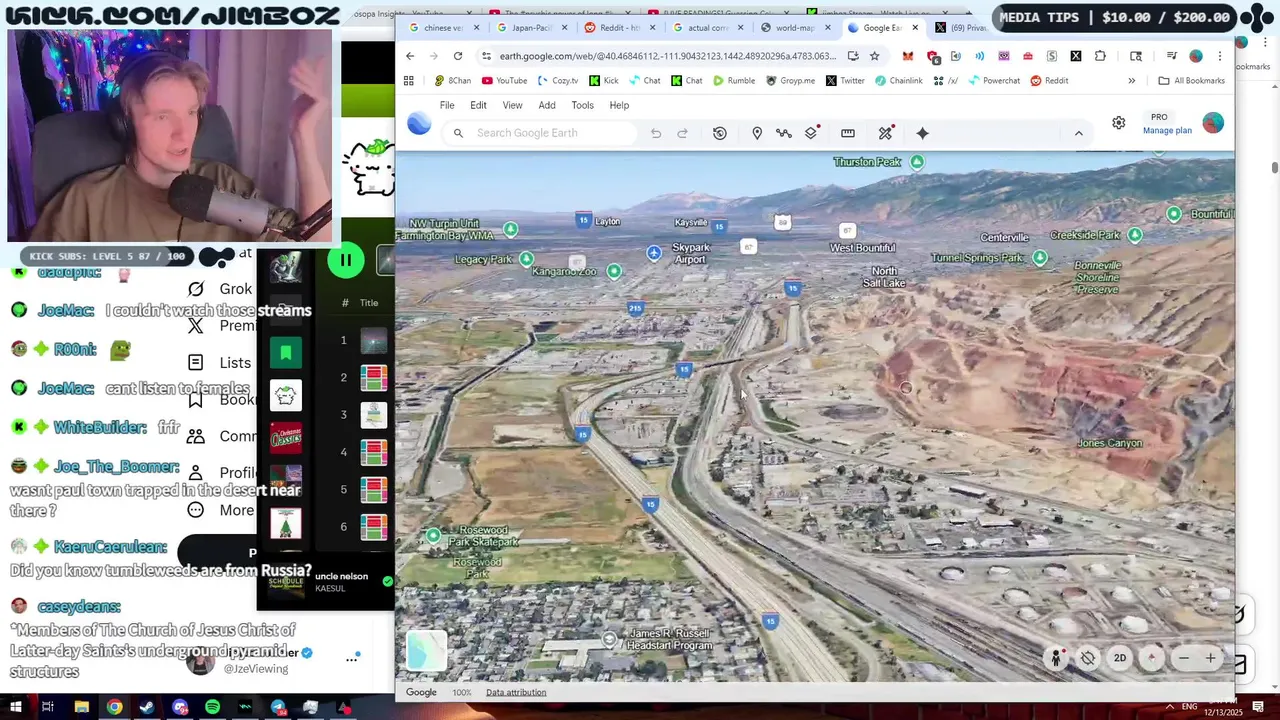Click the Windows Start button
The image size is (1280, 720).
(14, 707)
